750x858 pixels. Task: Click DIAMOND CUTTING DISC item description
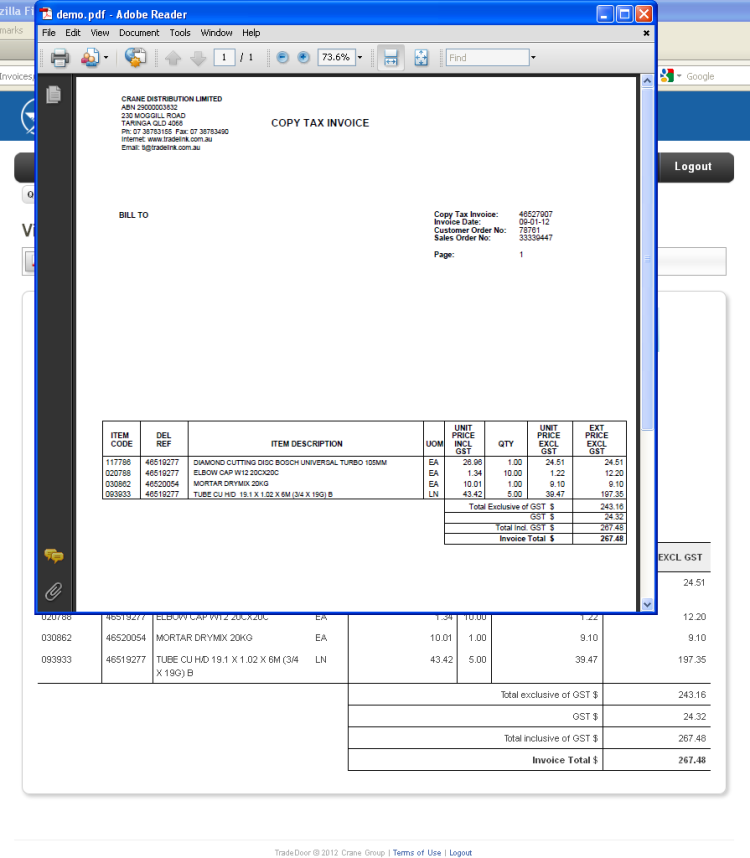click(x=290, y=462)
